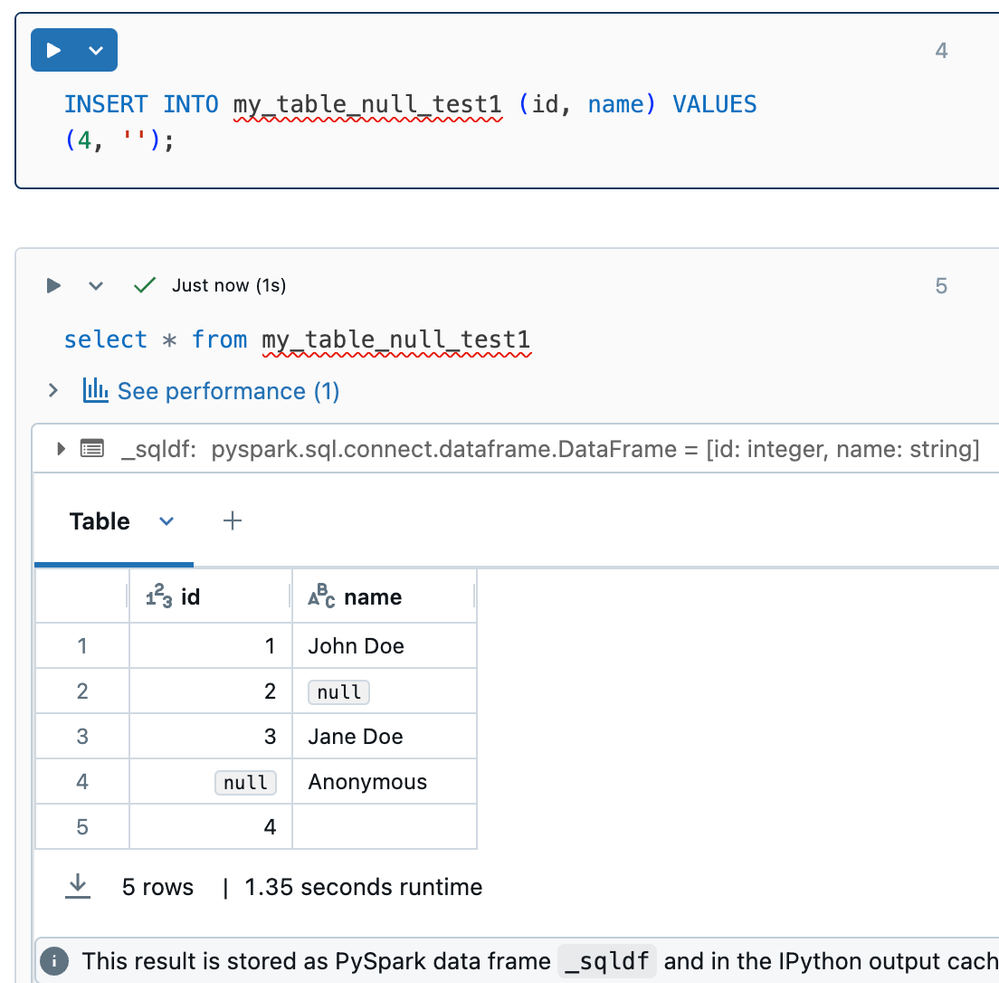Open the Table tab dropdown chevron
The height and width of the screenshot is (983, 999).
167,521
